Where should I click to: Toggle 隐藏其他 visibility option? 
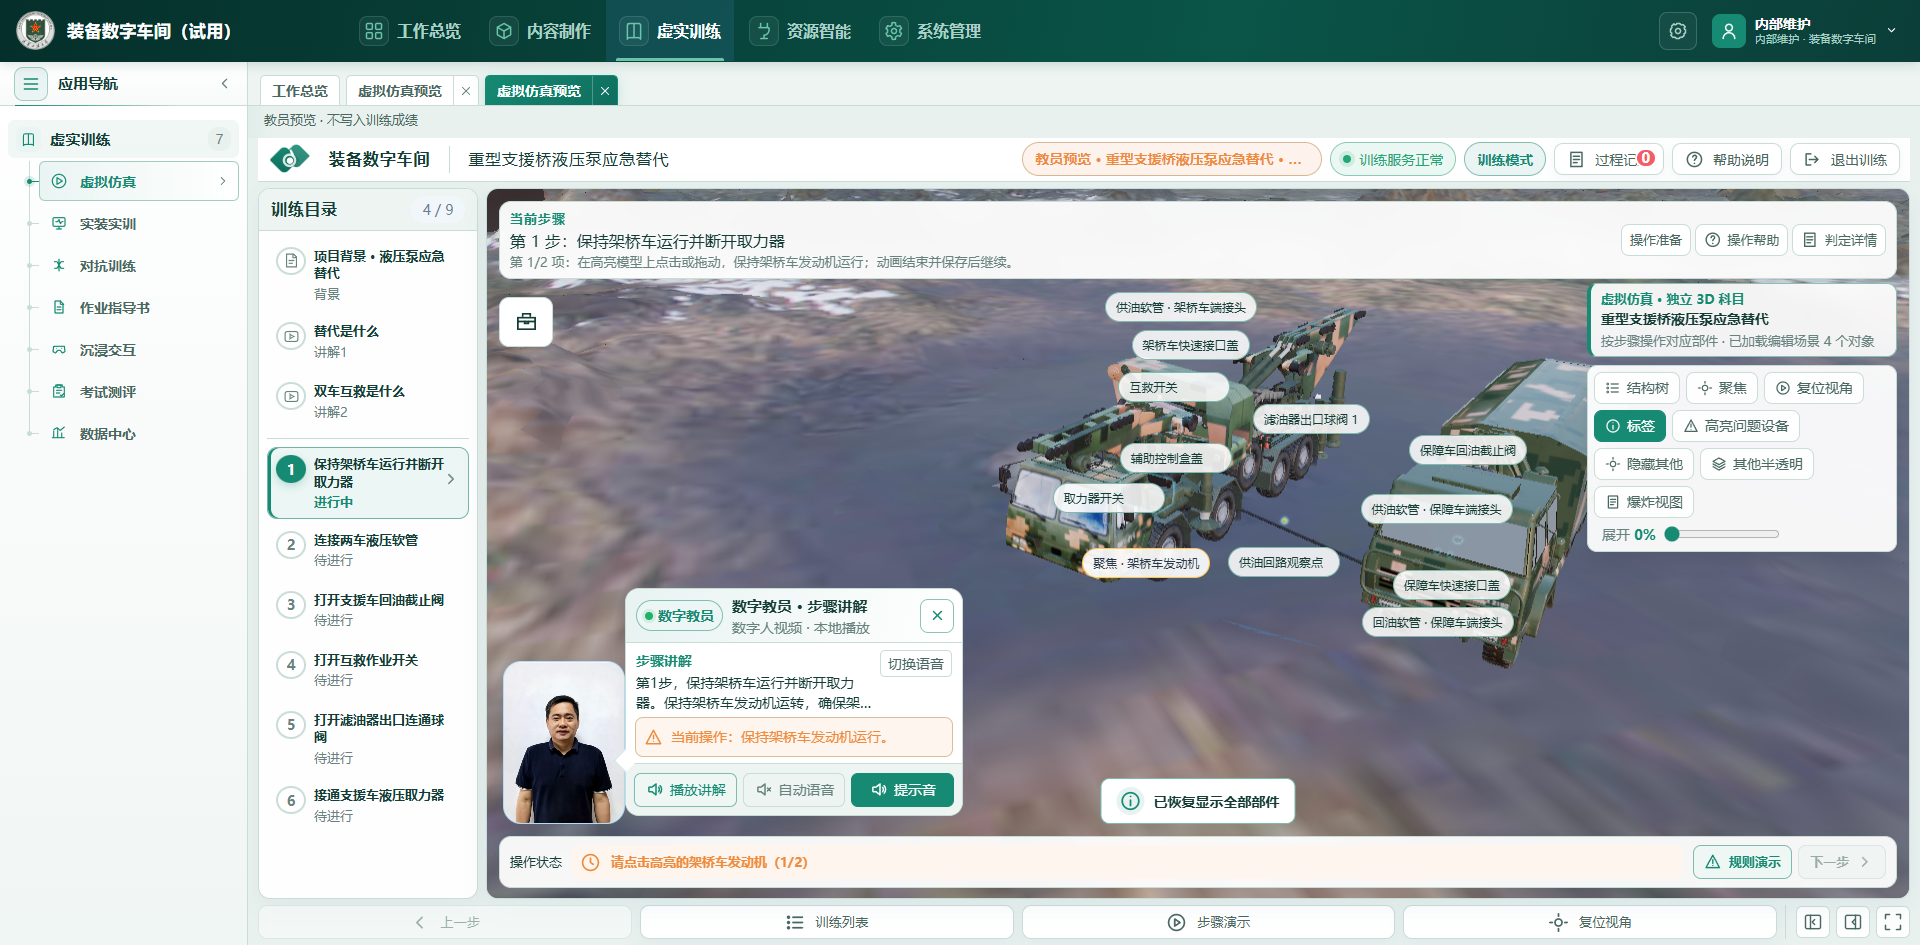(1643, 464)
